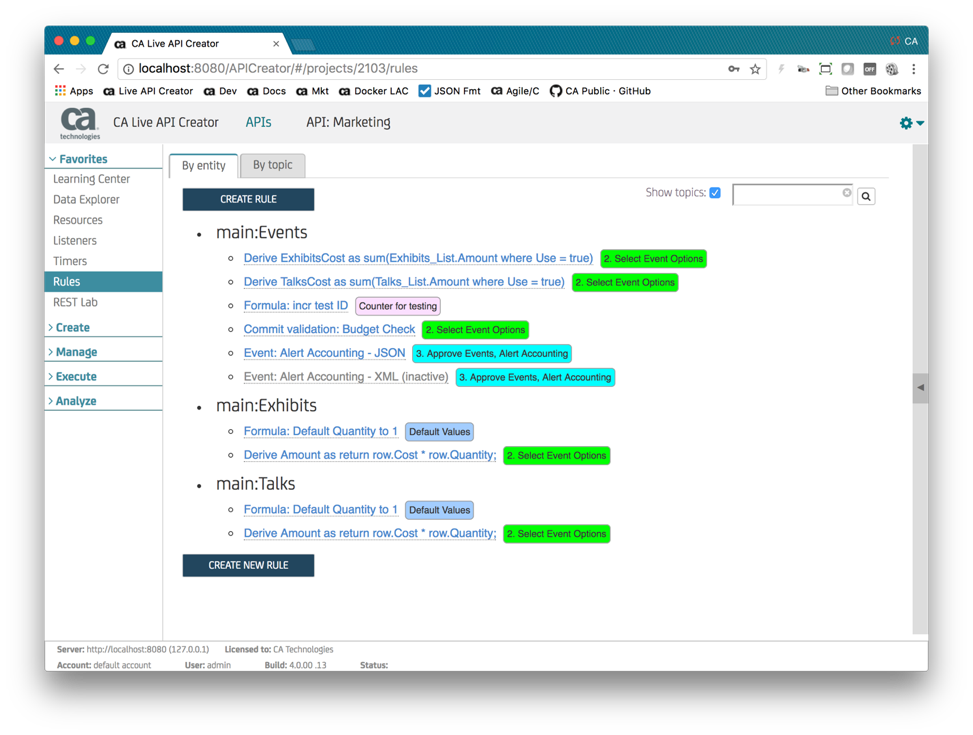Toggle the Show topics checkbox
This screenshot has width=973, height=735.
(x=715, y=192)
